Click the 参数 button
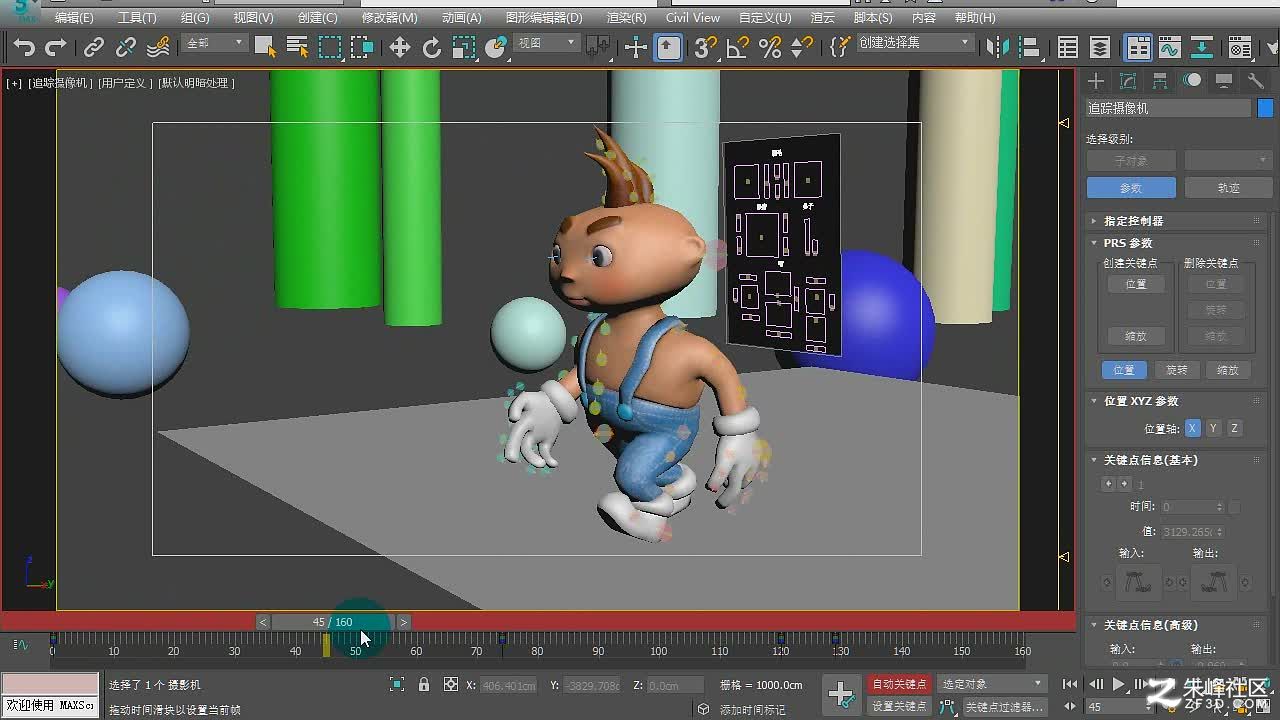 coord(1131,188)
